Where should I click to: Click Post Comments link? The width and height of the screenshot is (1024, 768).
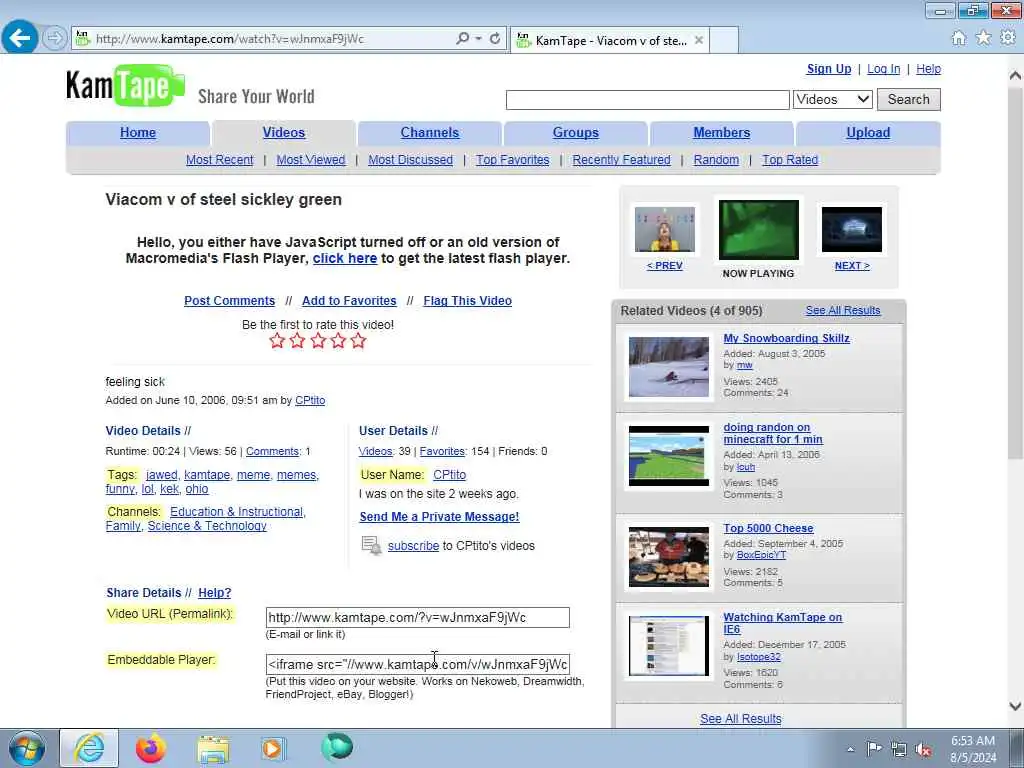click(x=229, y=300)
